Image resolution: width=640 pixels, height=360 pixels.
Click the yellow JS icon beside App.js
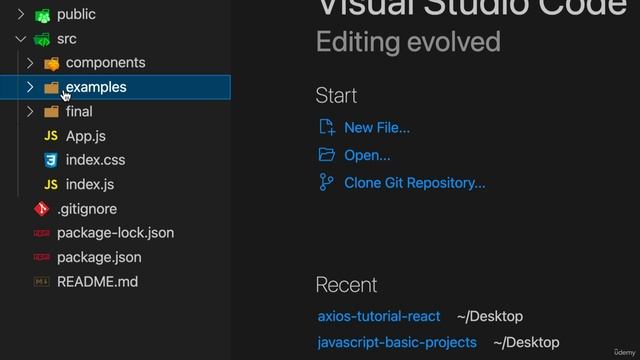coord(51,136)
